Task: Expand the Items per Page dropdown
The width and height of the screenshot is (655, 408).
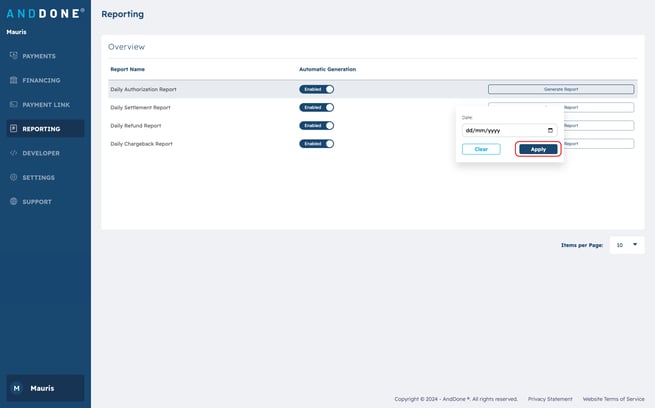Action: pos(627,244)
